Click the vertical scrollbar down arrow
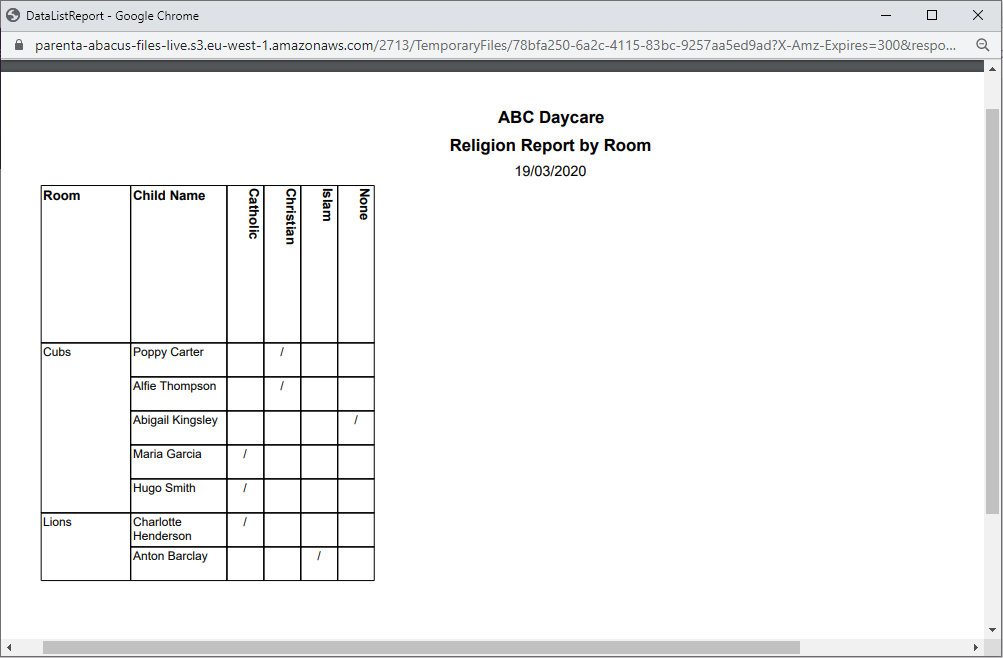The width and height of the screenshot is (1003, 658). 992,630
